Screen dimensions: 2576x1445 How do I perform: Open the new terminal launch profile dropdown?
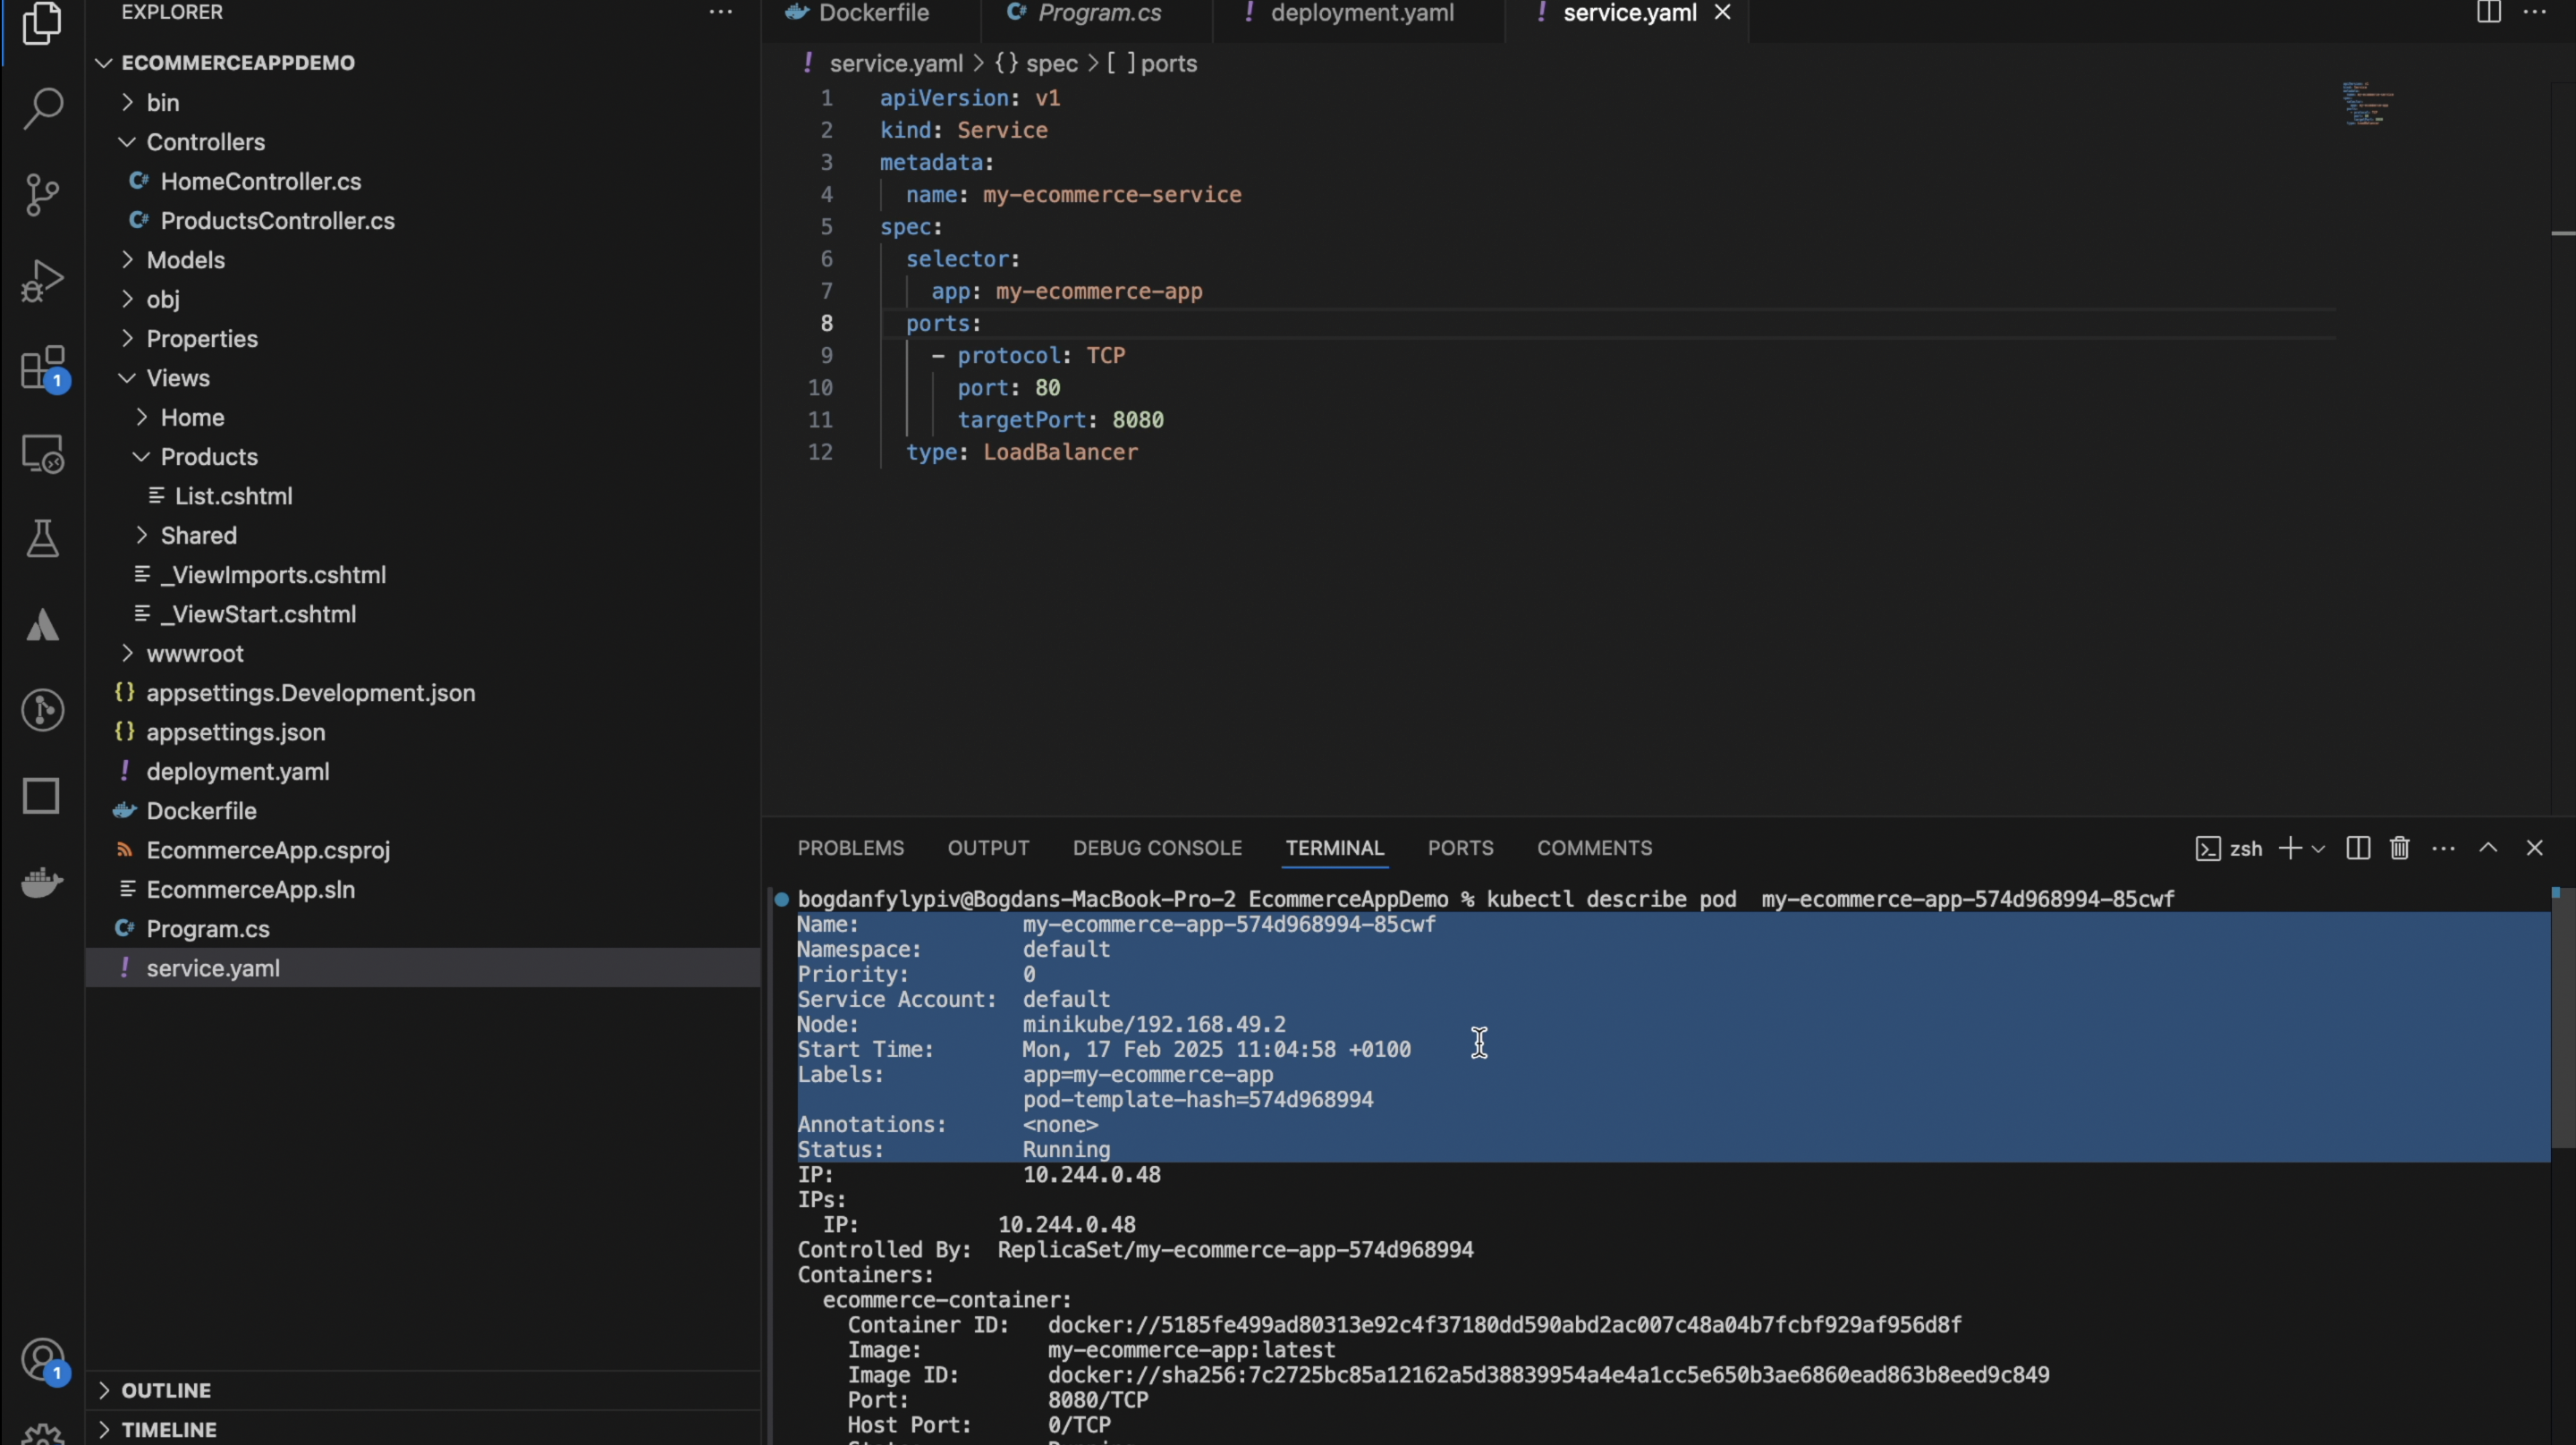(x=2318, y=849)
